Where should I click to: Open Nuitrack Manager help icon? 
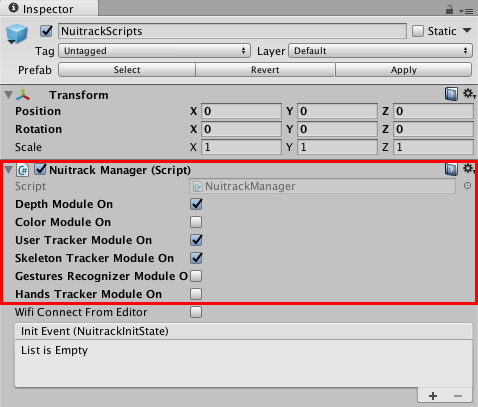(451, 169)
